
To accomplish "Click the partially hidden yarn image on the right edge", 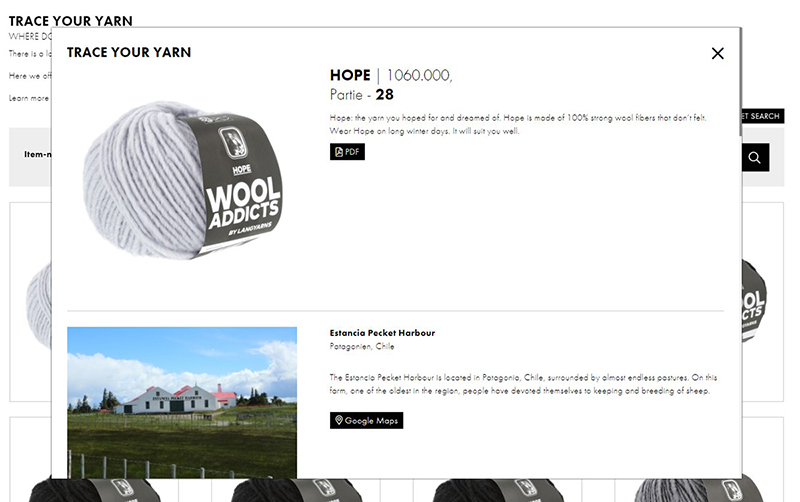I will point(755,300).
